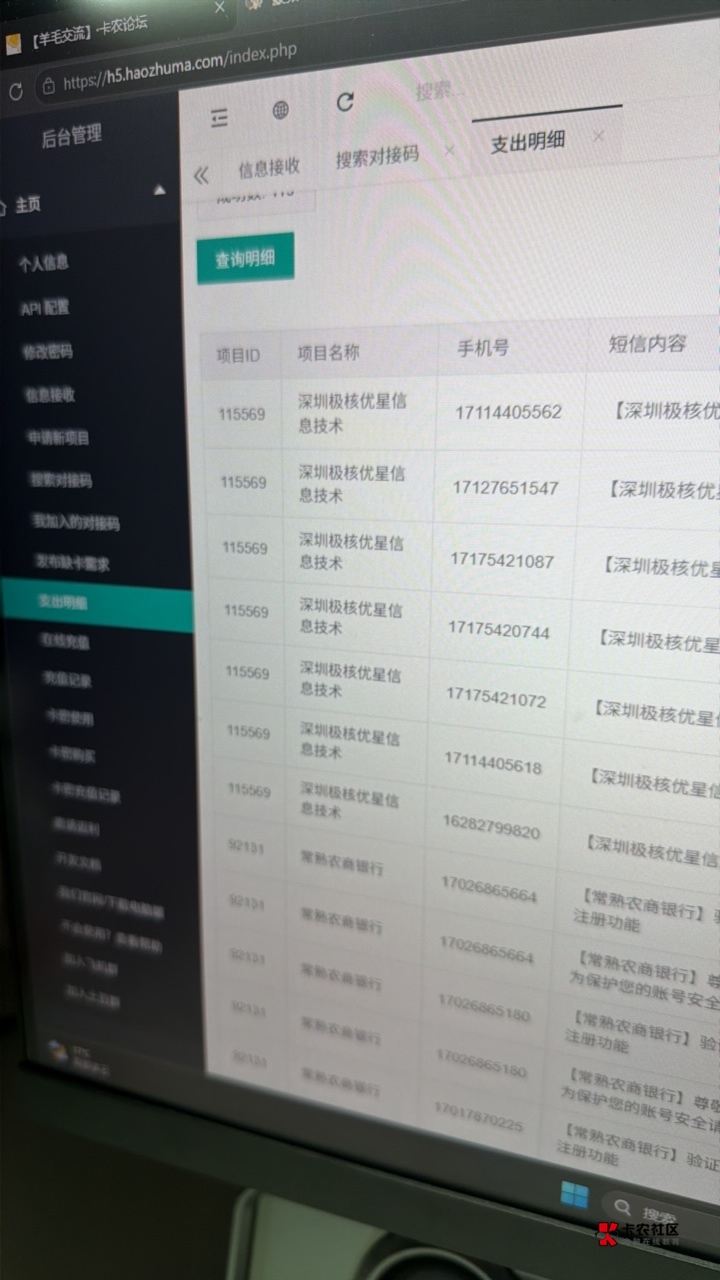Open 卡密购买 in the sidebar
Viewport: 720px width, 1280px height.
[x=73, y=756]
